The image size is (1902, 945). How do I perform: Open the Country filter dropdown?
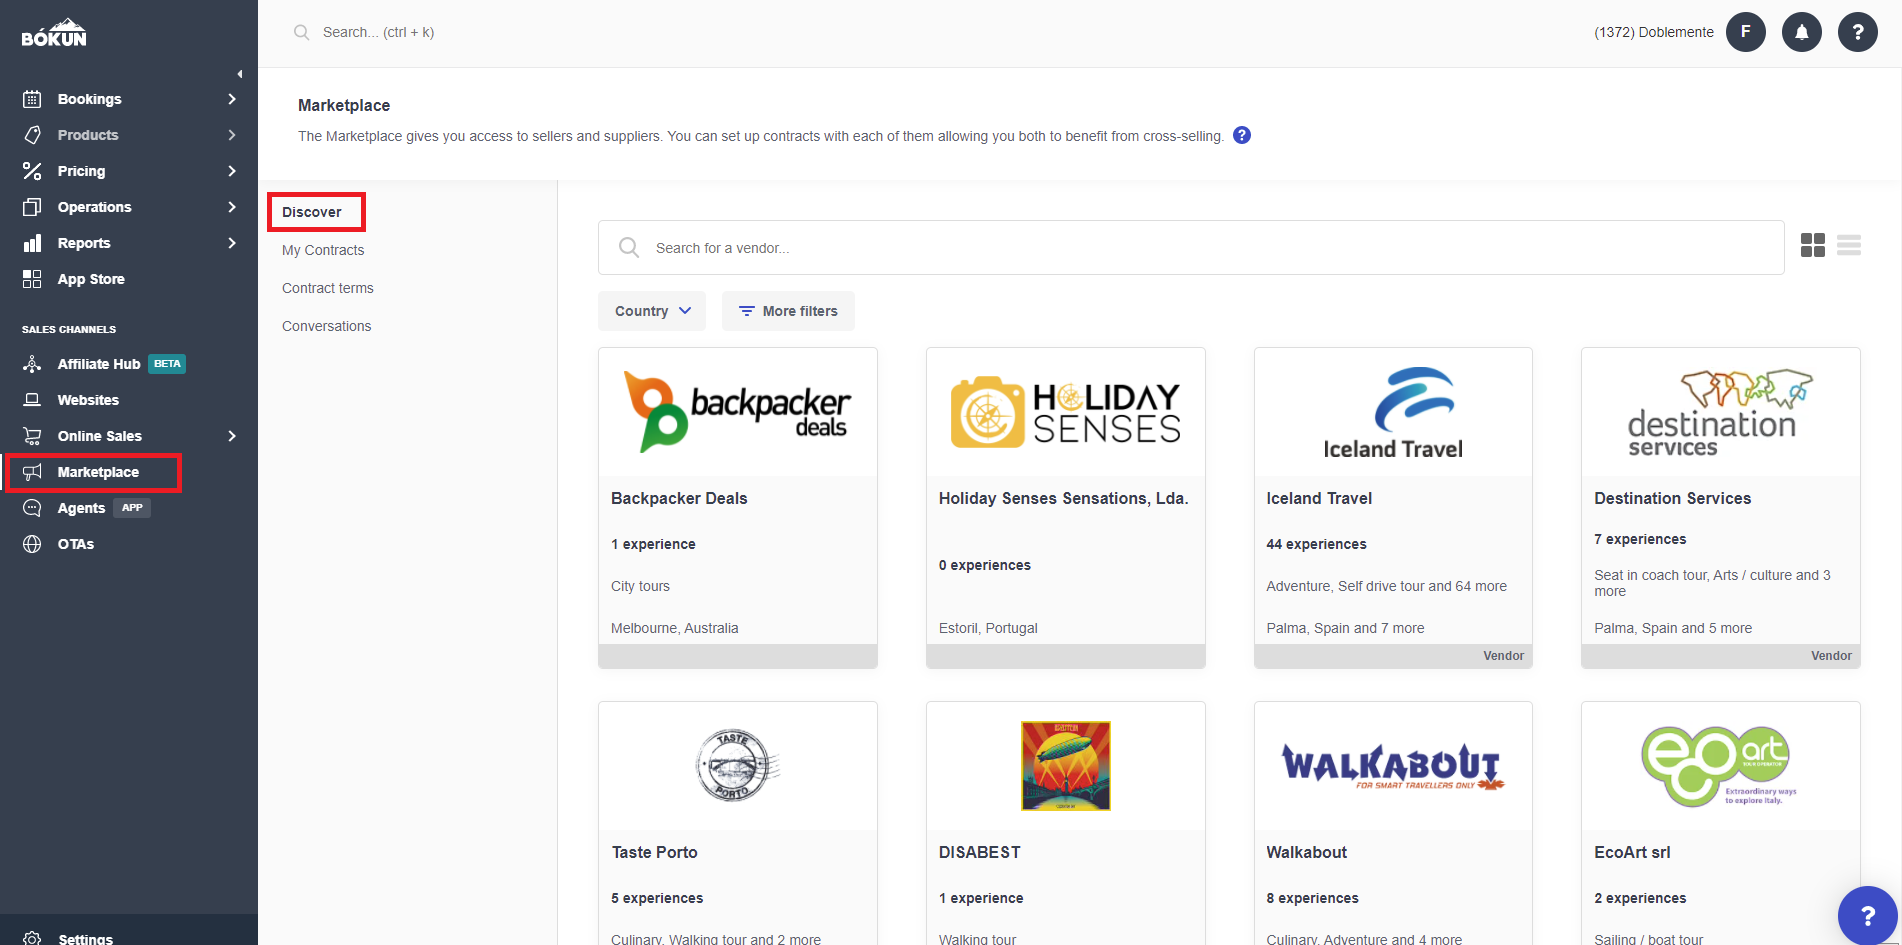[652, 311]
